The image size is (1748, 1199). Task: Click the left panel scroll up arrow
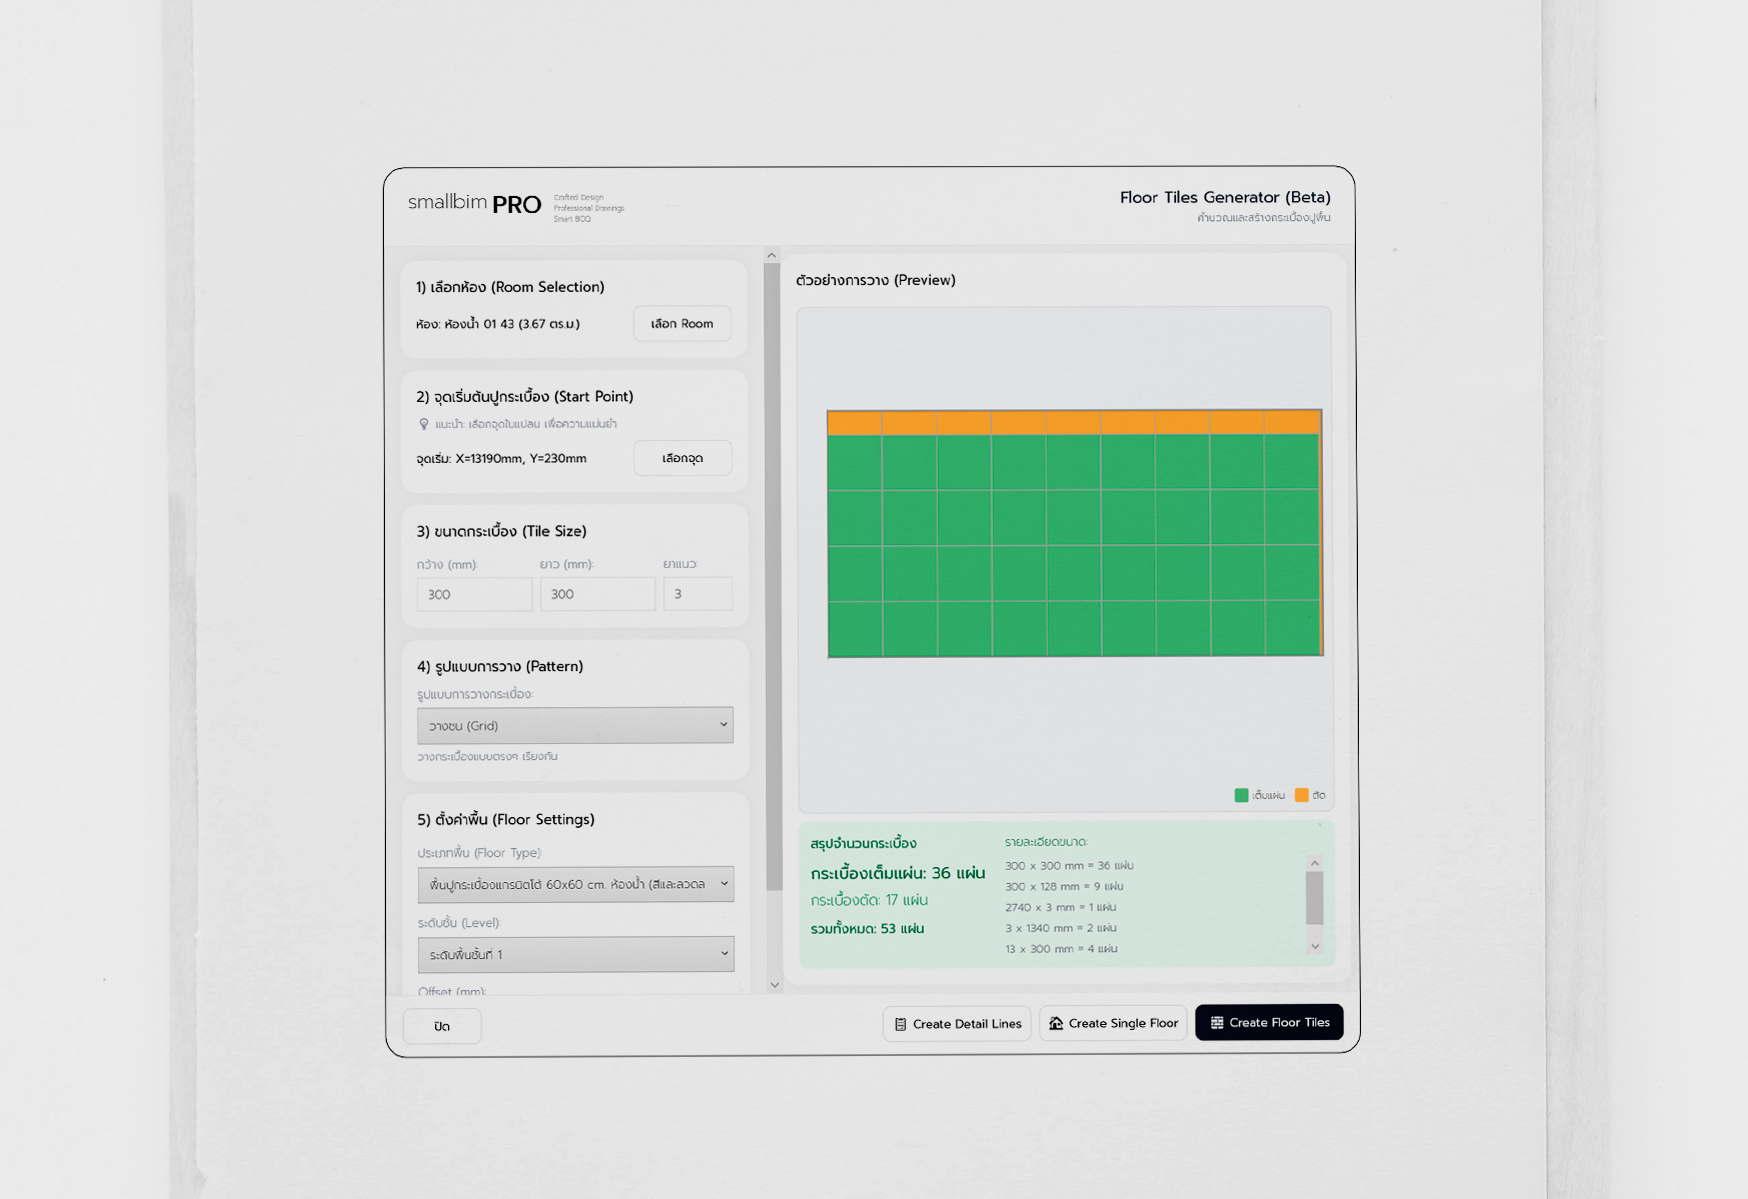click(771, 255)
